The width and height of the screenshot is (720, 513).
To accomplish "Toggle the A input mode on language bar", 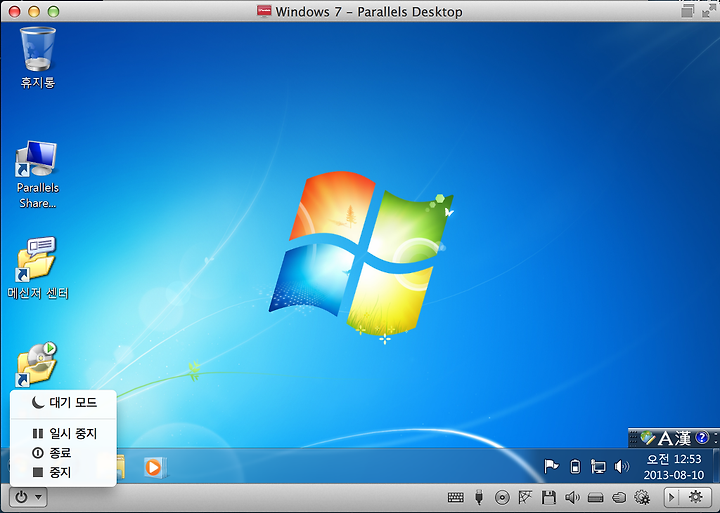I will [x=665, y=438].
